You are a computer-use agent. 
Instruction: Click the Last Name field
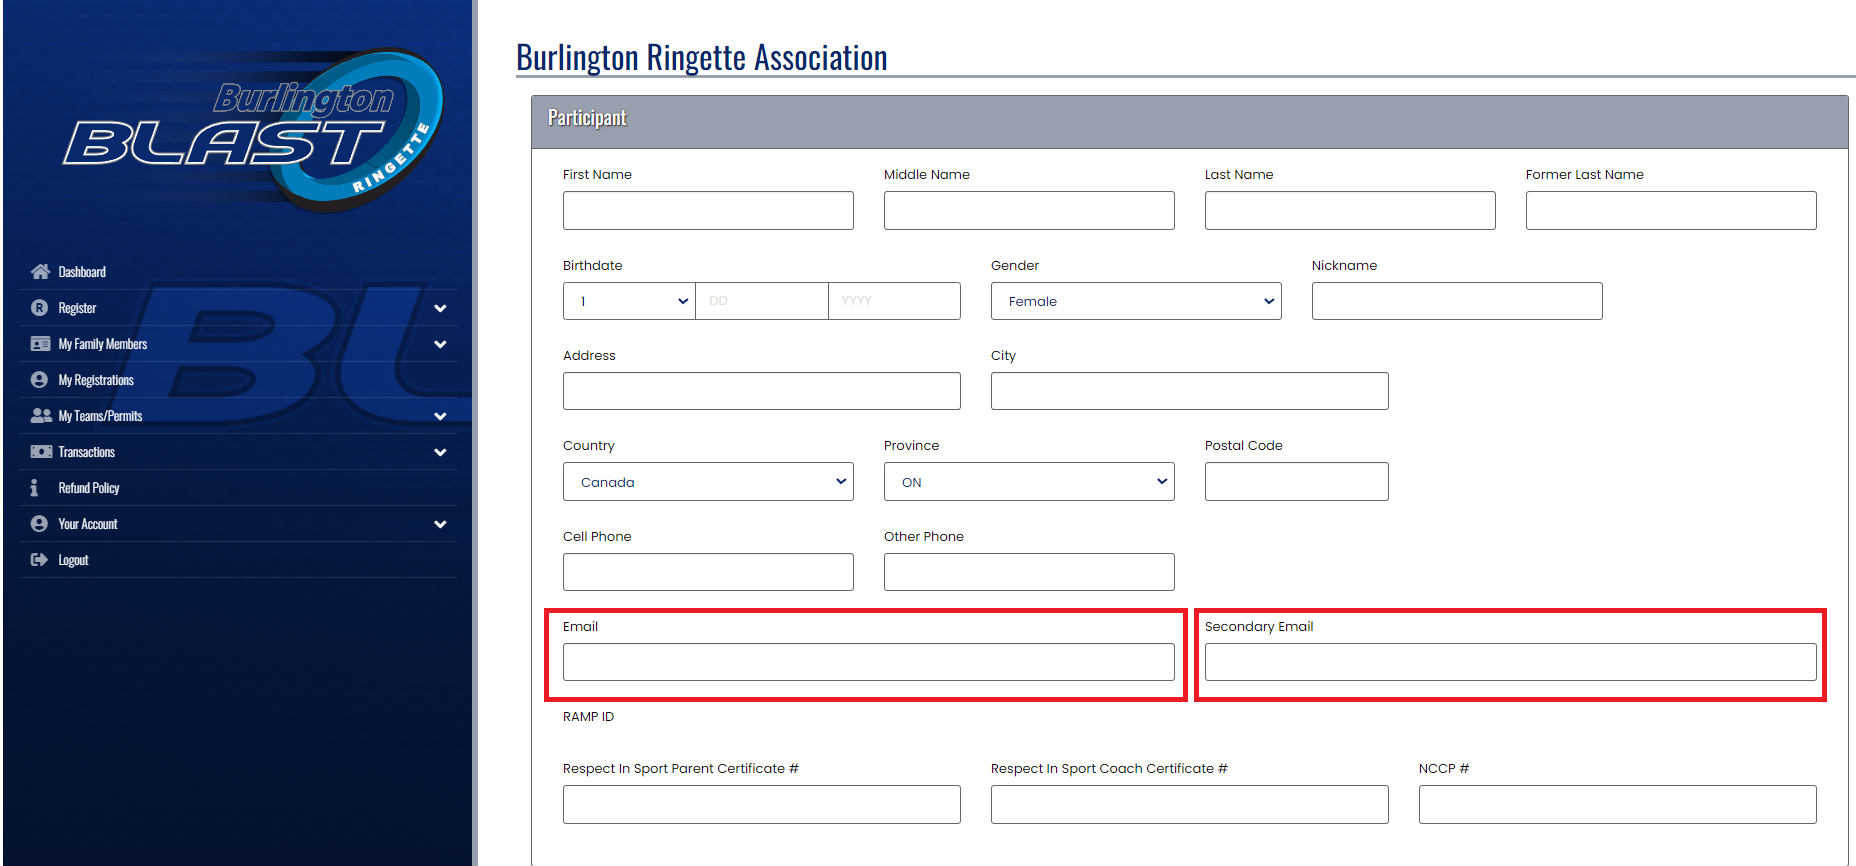pyautogui.click(x=1350, y=210)
